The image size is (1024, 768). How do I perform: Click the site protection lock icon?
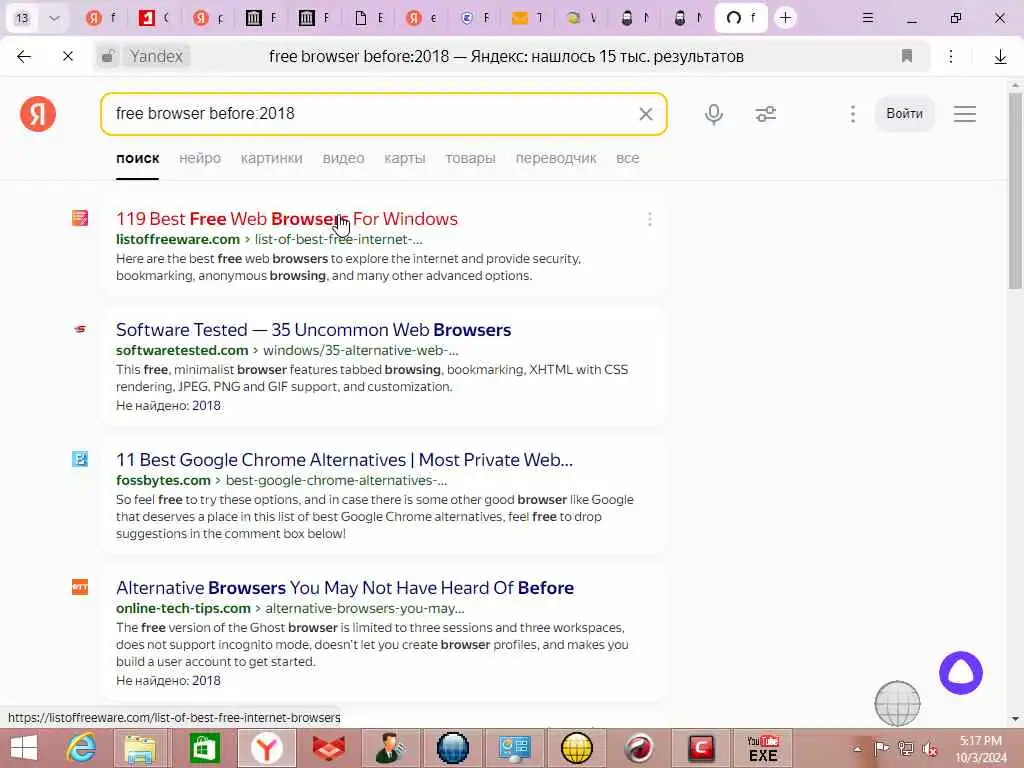(x=108, y=57)
